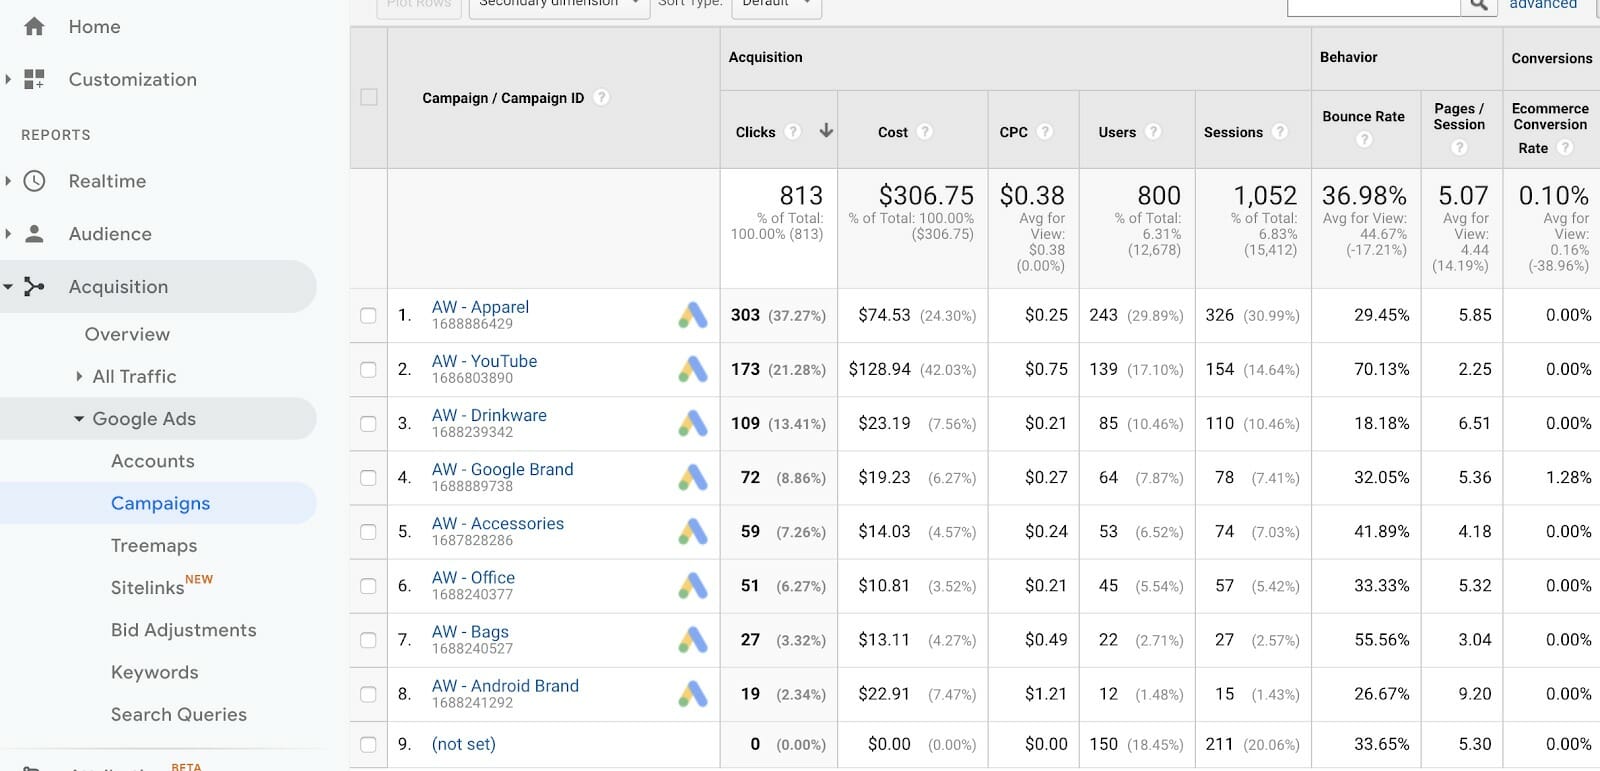Expand the Realtime section arrow
Viewport: 1600px width, 771px height.
click(8, 181)
